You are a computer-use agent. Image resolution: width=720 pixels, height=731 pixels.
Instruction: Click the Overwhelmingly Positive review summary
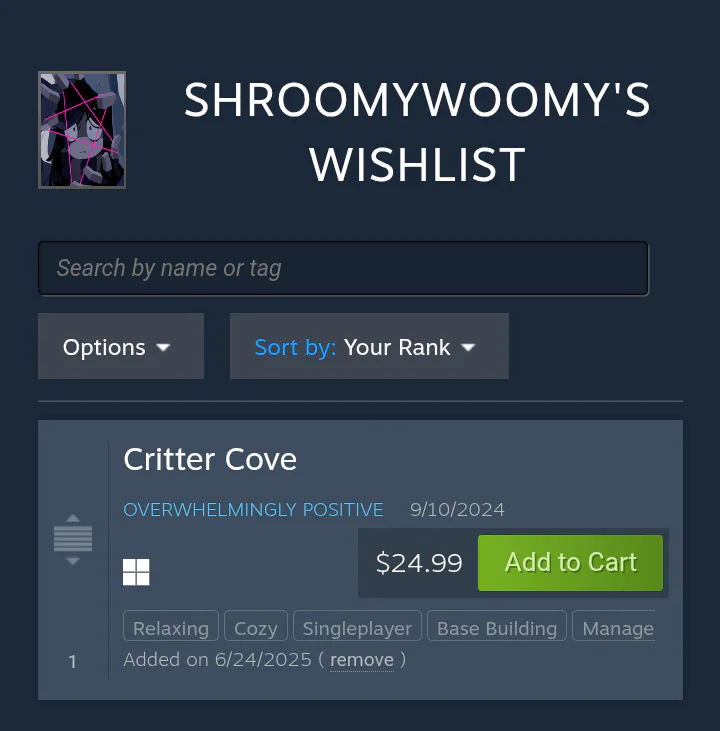(x=253, y=510)
